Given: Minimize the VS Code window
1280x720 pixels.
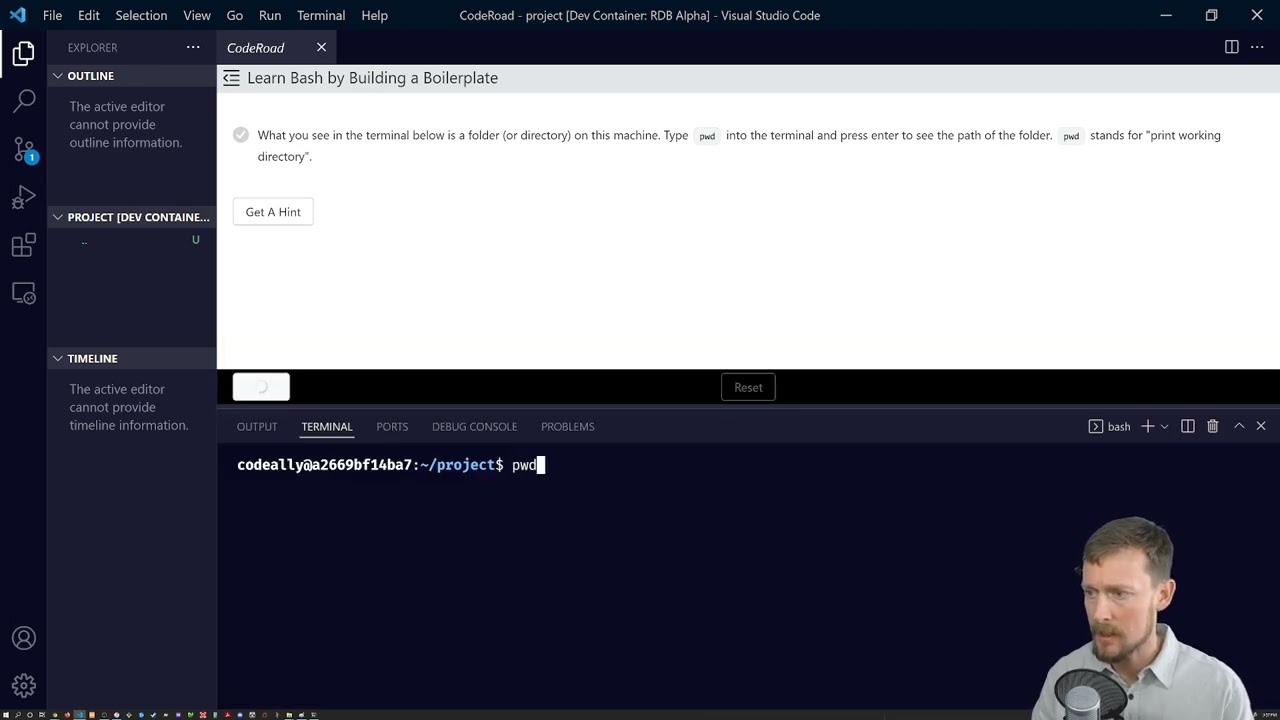Looking at the screenshot, I should pyautogui.click(x=1166, y=15).
